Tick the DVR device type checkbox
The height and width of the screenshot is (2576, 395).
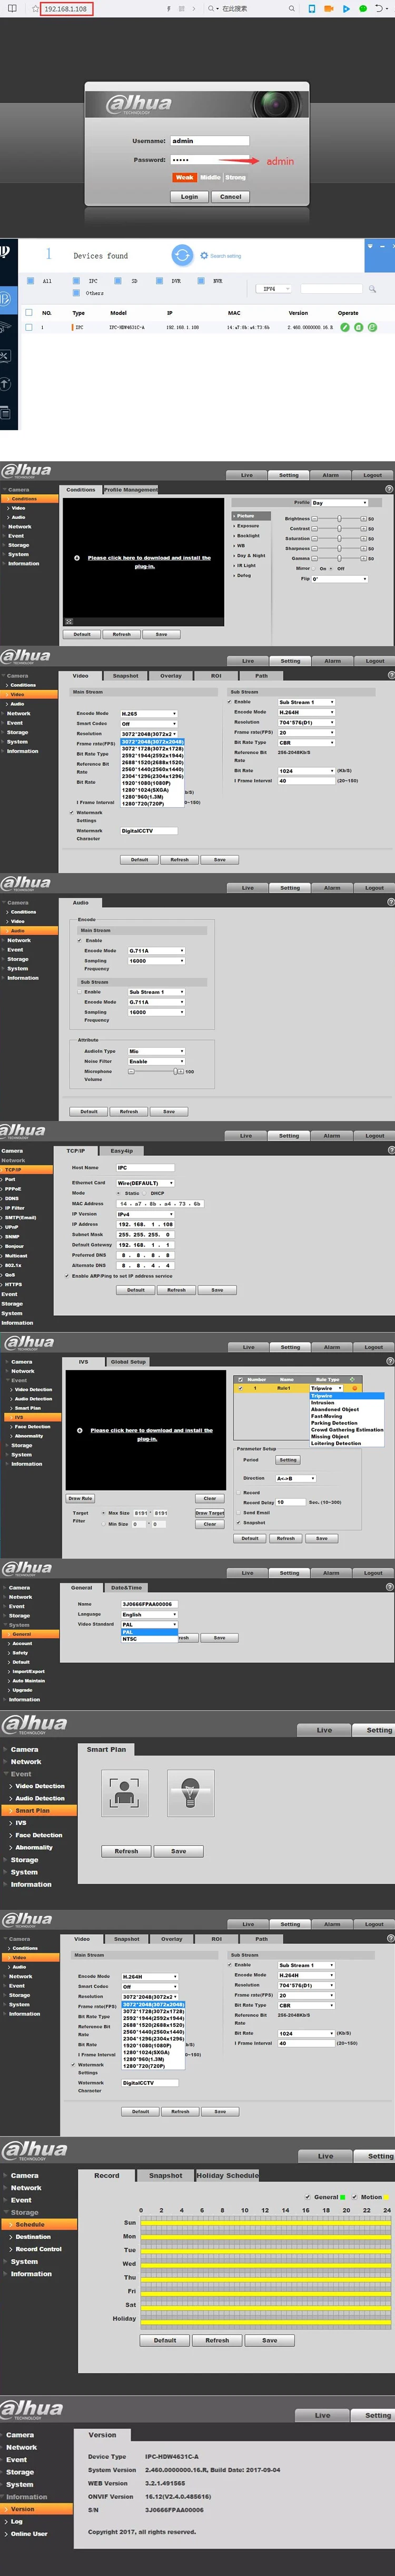click(x=159, y=281)
